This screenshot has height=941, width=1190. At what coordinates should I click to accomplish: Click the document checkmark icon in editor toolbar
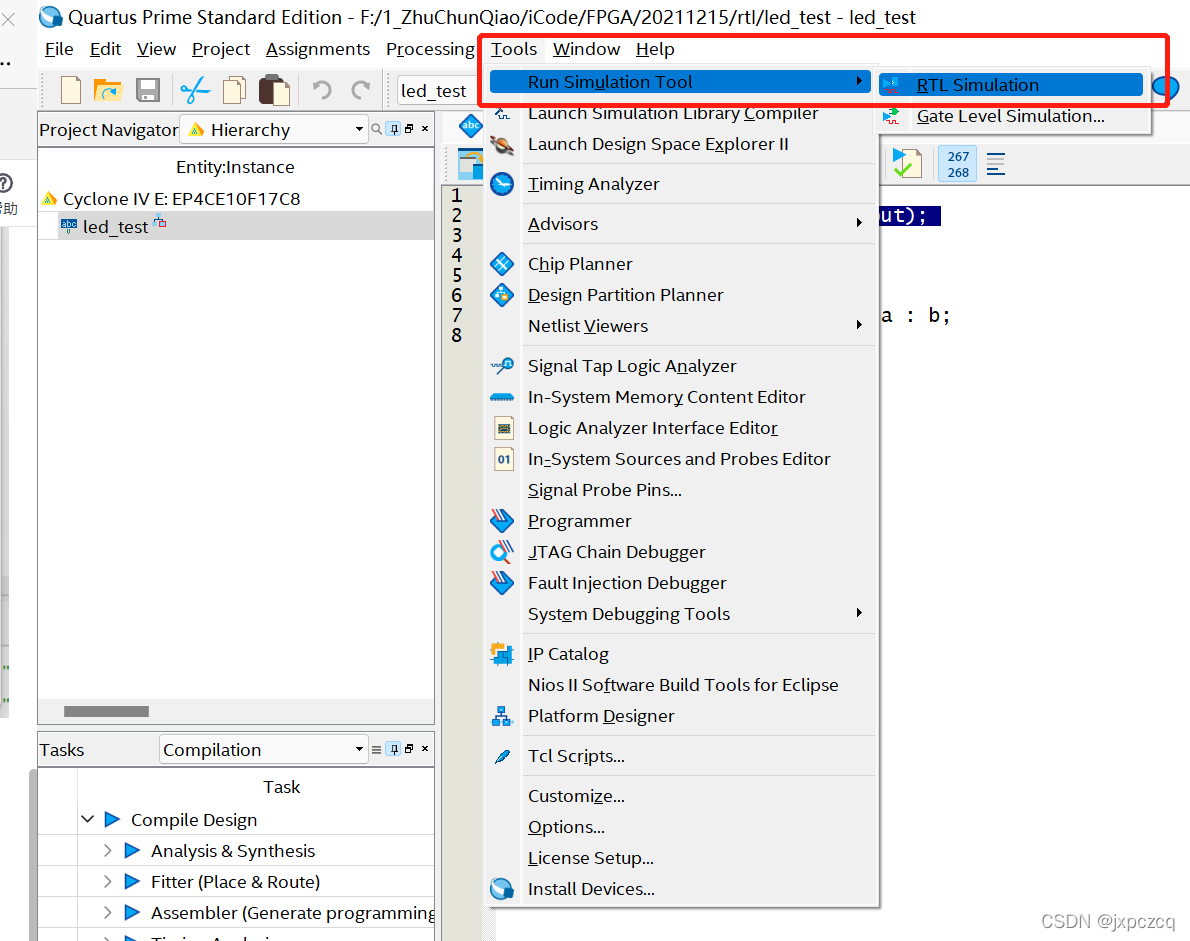click(907, 163)
